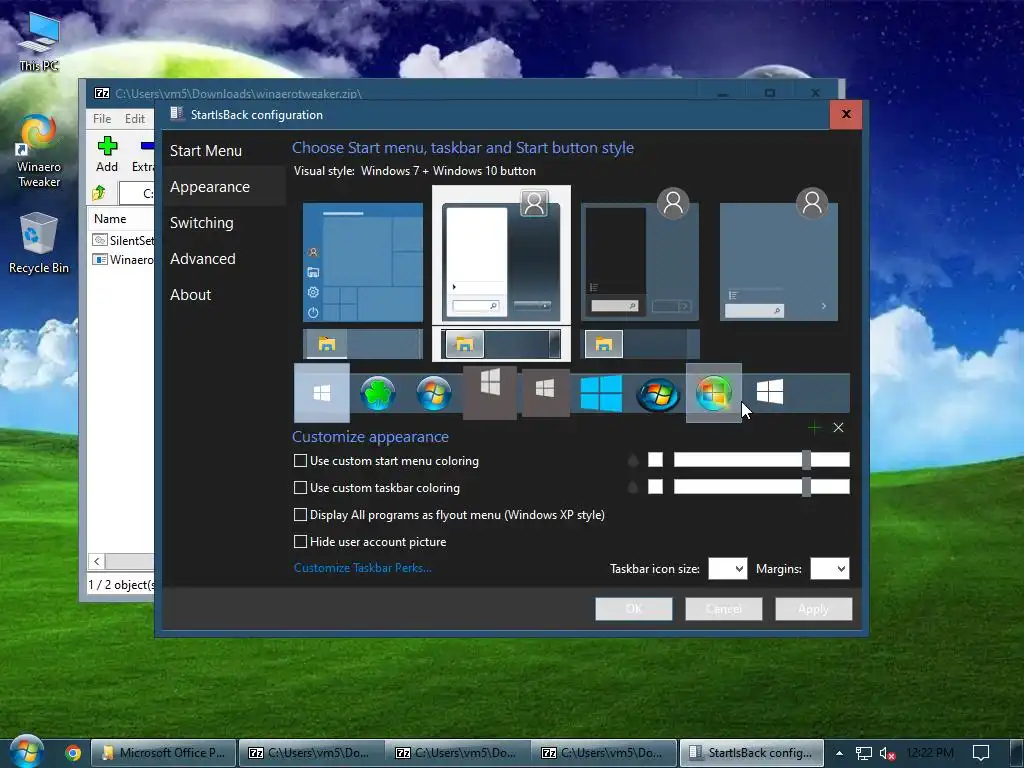The height and width of the screenshot is (768, 1024).
Task: Click the Add button in 7-Zip toolbar
Action: click(107, 154)
